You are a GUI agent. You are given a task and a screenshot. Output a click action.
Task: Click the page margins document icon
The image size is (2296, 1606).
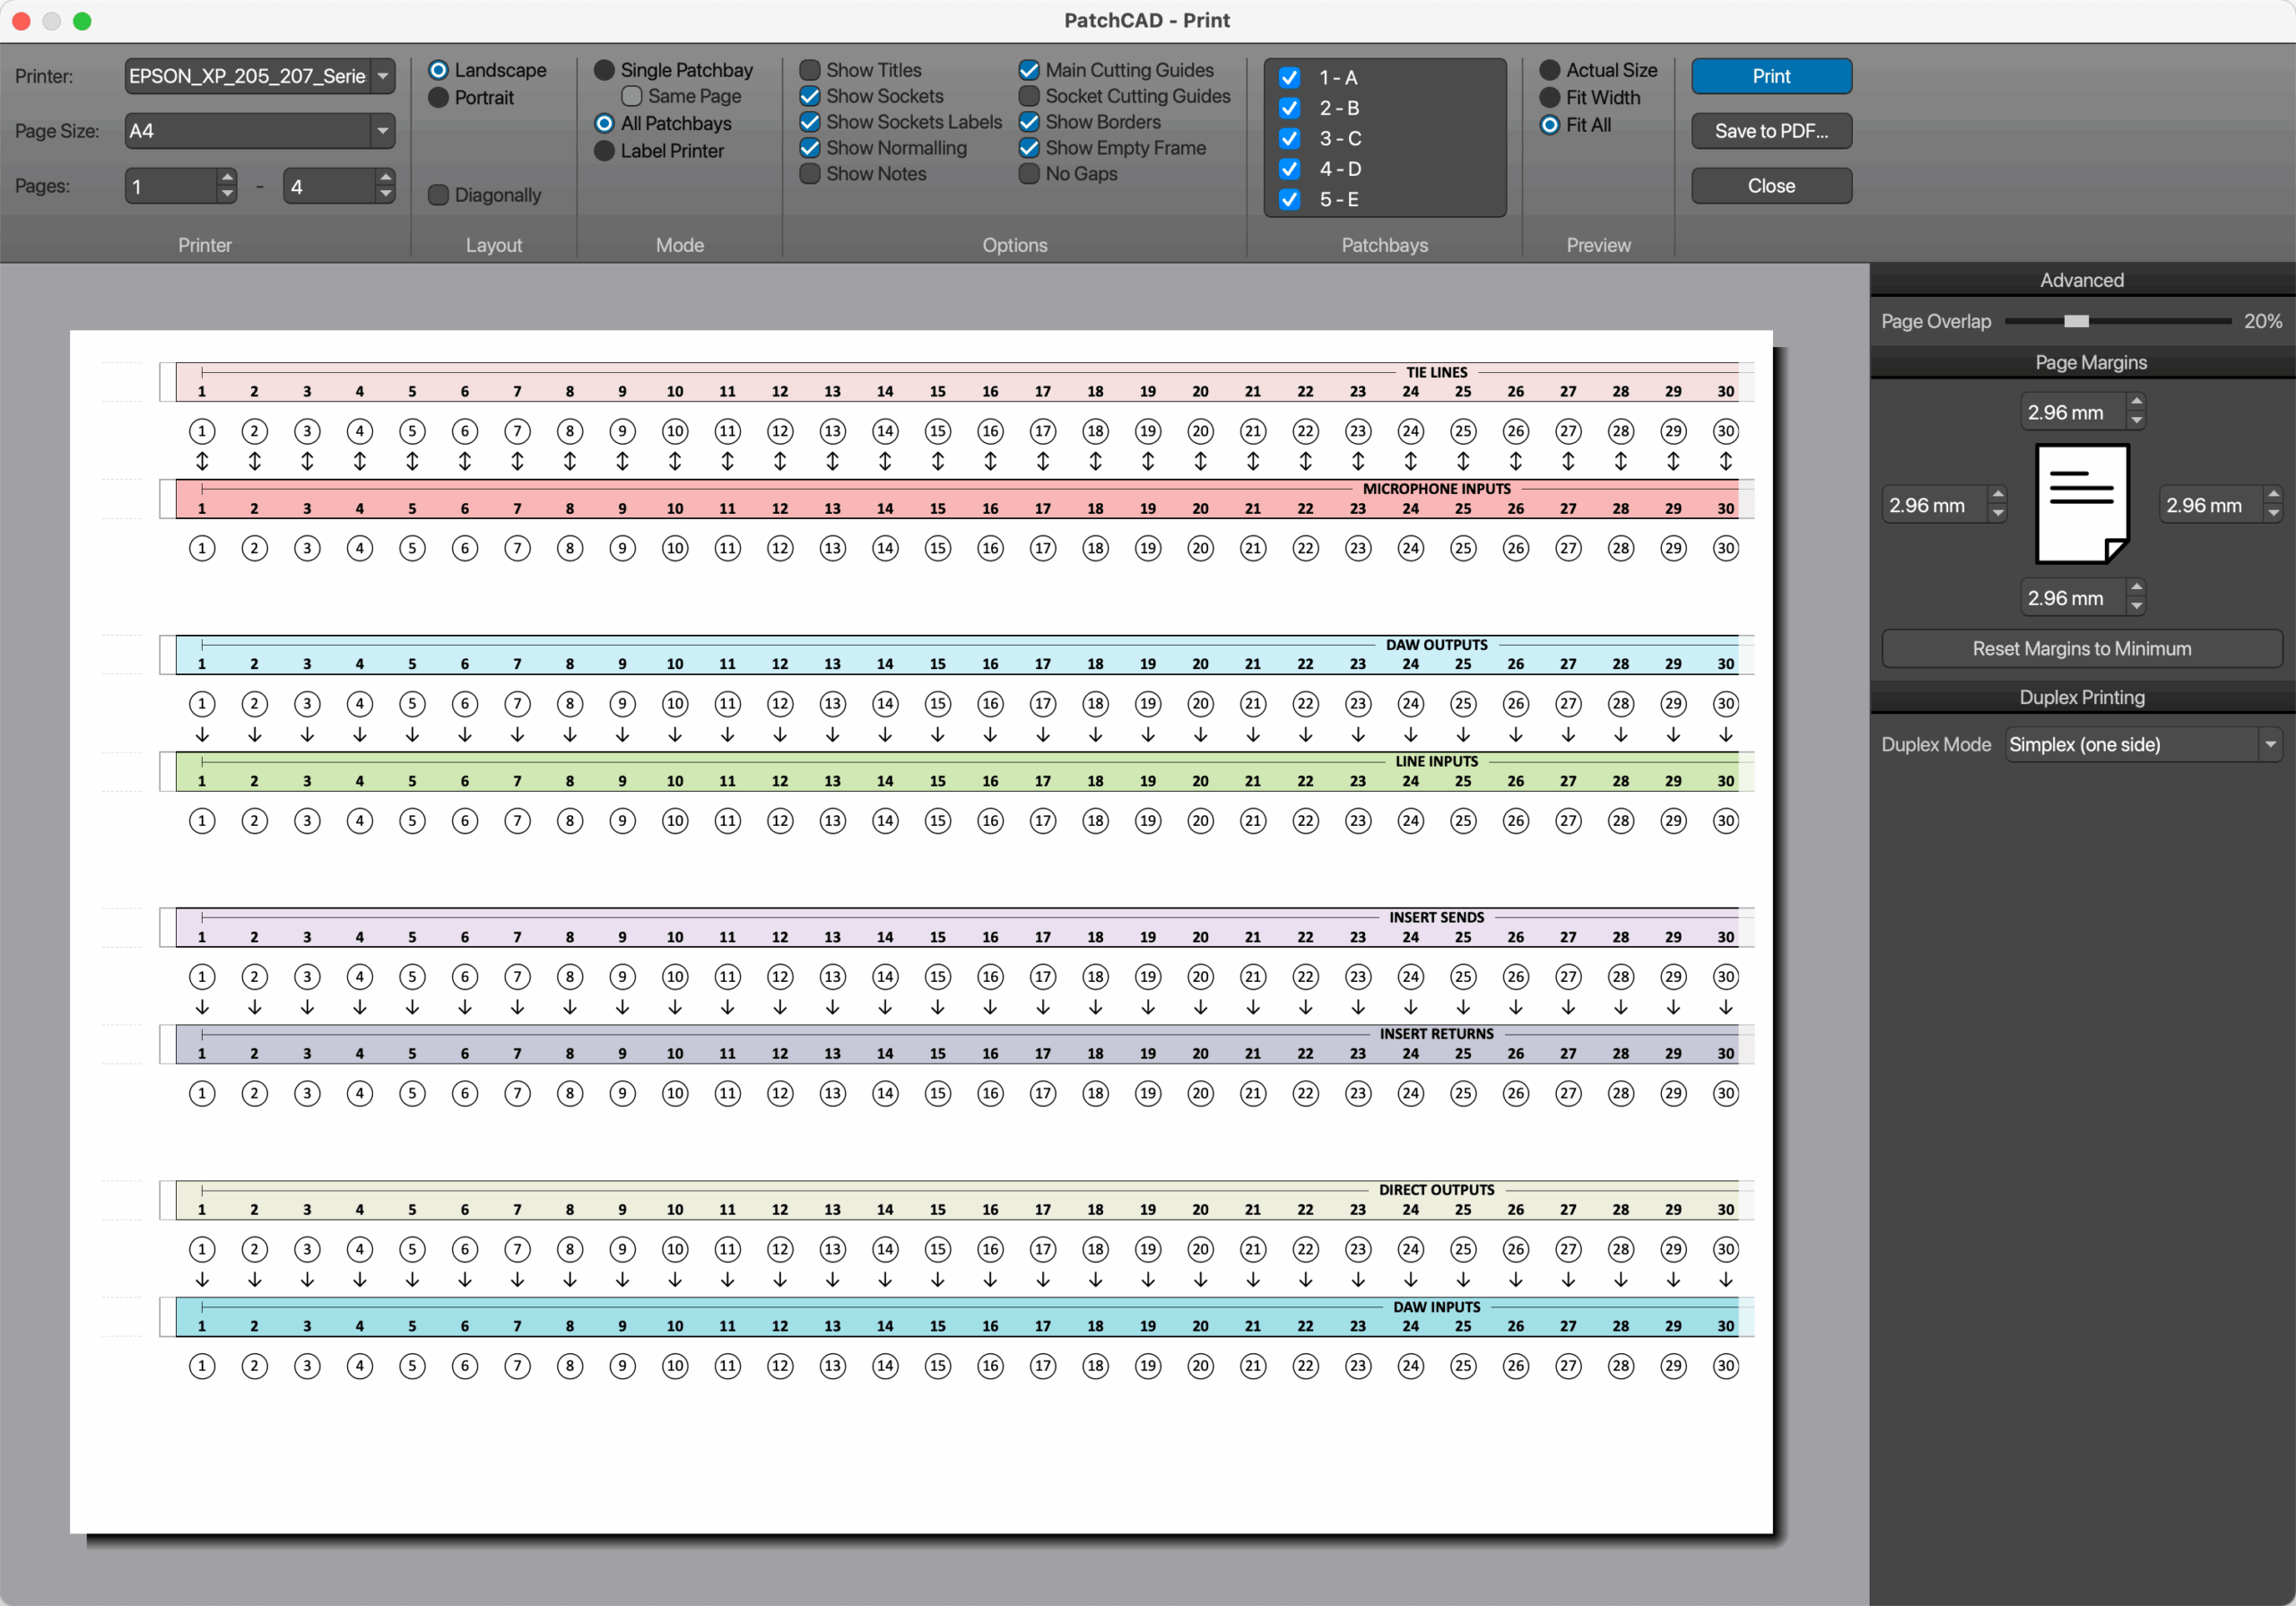coord(2082,504)
